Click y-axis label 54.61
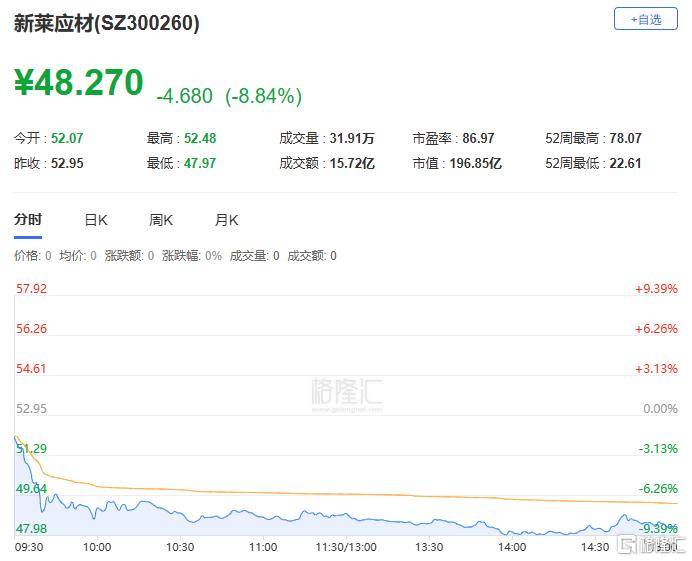Screen dimensions: 692x561 (x=31, y=369)
